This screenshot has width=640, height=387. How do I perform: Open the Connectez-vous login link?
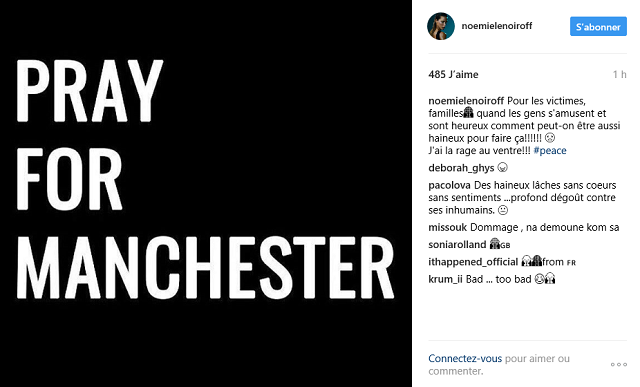pos(465,358)
